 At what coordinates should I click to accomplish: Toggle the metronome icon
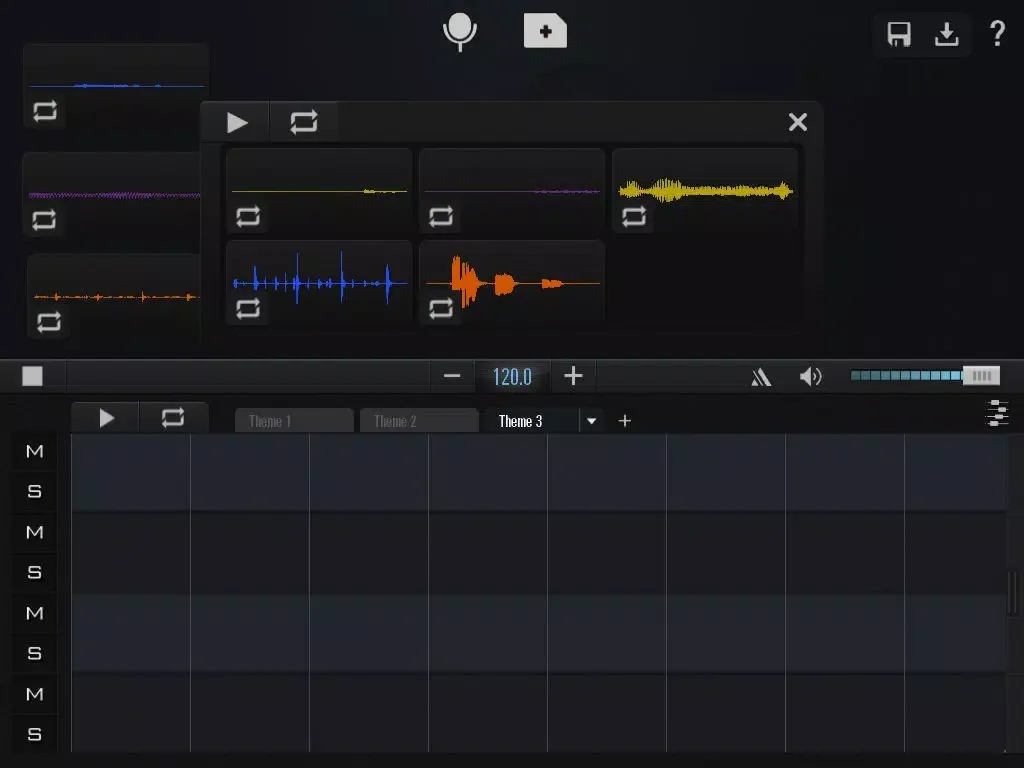click(x=760, y=377)
